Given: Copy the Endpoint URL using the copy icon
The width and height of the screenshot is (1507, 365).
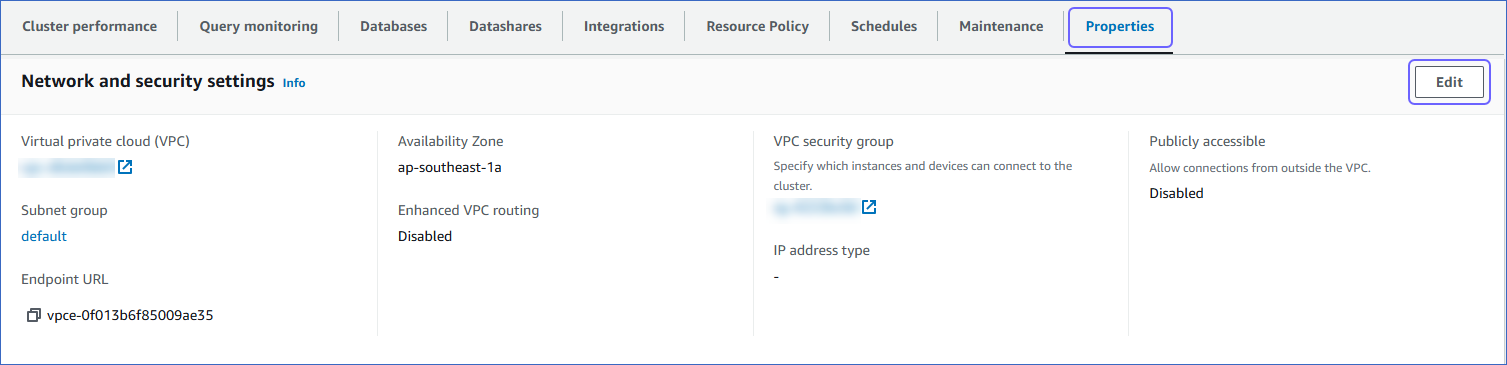Looking at the screenshot, I should pos(34,315).
